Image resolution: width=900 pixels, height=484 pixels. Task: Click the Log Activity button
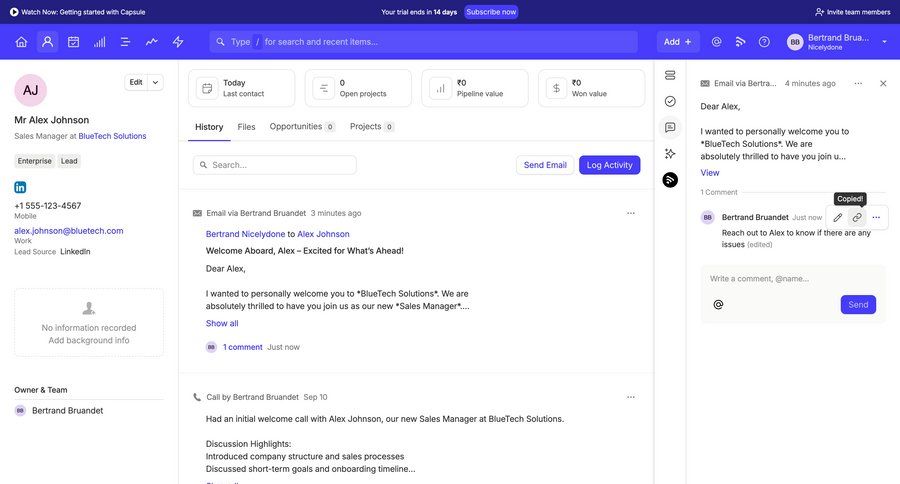pos(610,165)
